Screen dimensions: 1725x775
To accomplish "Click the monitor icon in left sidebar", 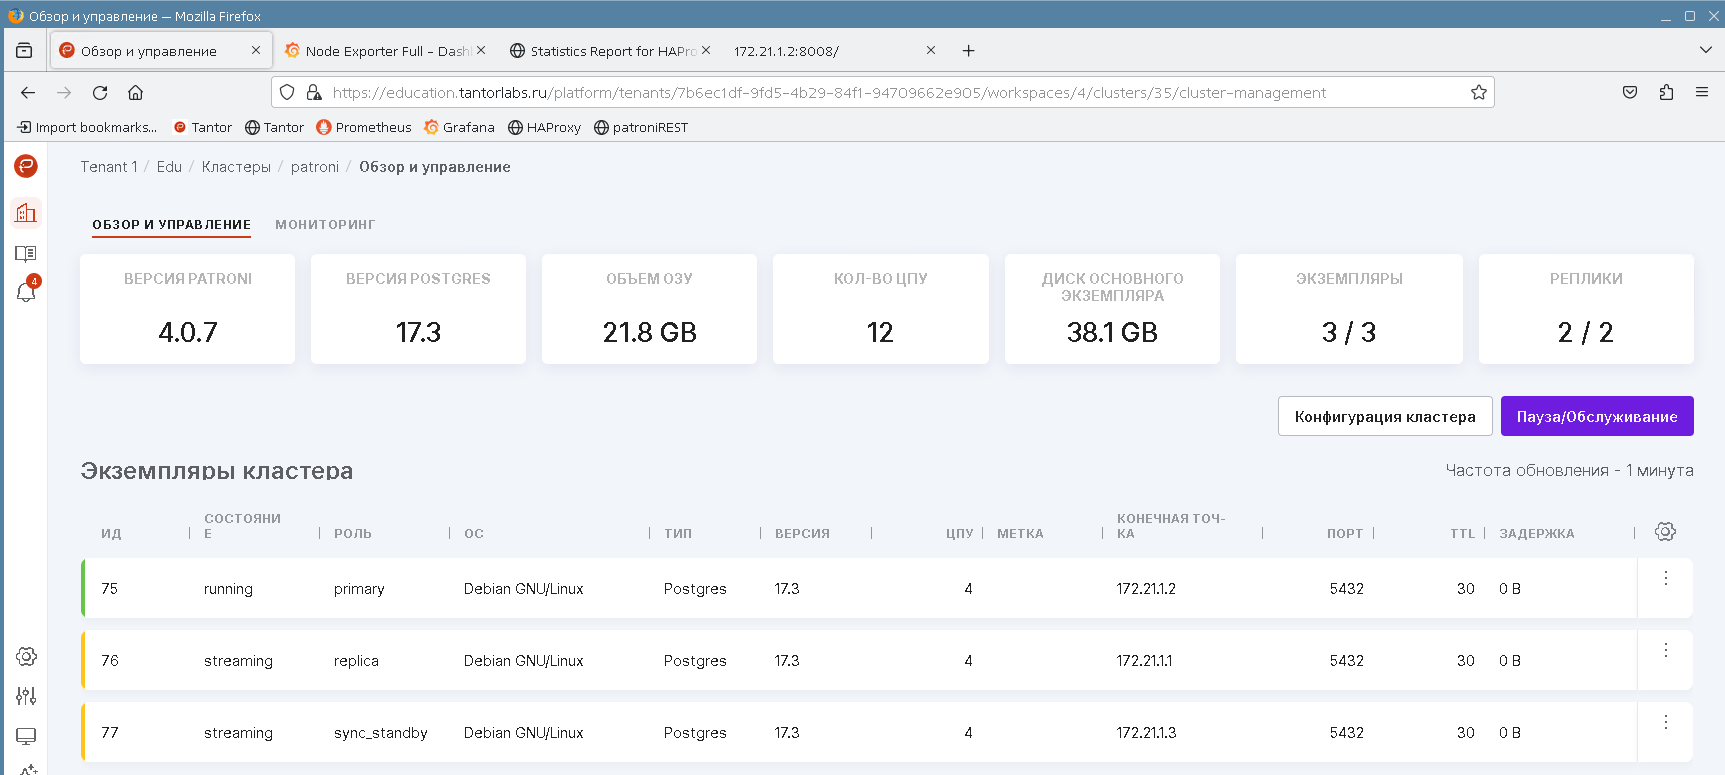I will [26, 736].
